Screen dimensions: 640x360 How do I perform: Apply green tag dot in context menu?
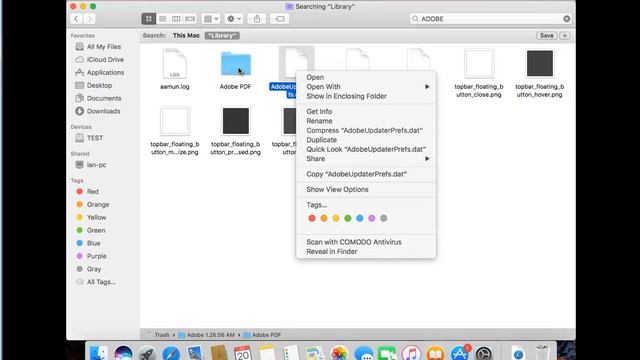coord(348,218)
